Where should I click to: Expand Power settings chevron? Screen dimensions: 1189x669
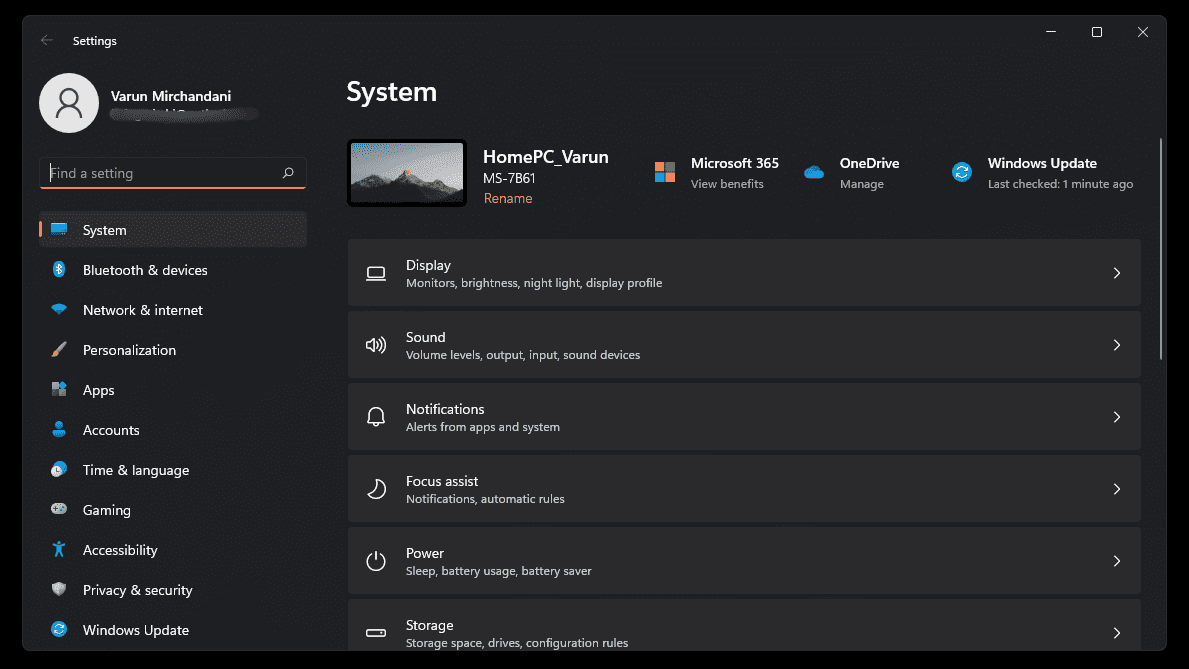1117,561
